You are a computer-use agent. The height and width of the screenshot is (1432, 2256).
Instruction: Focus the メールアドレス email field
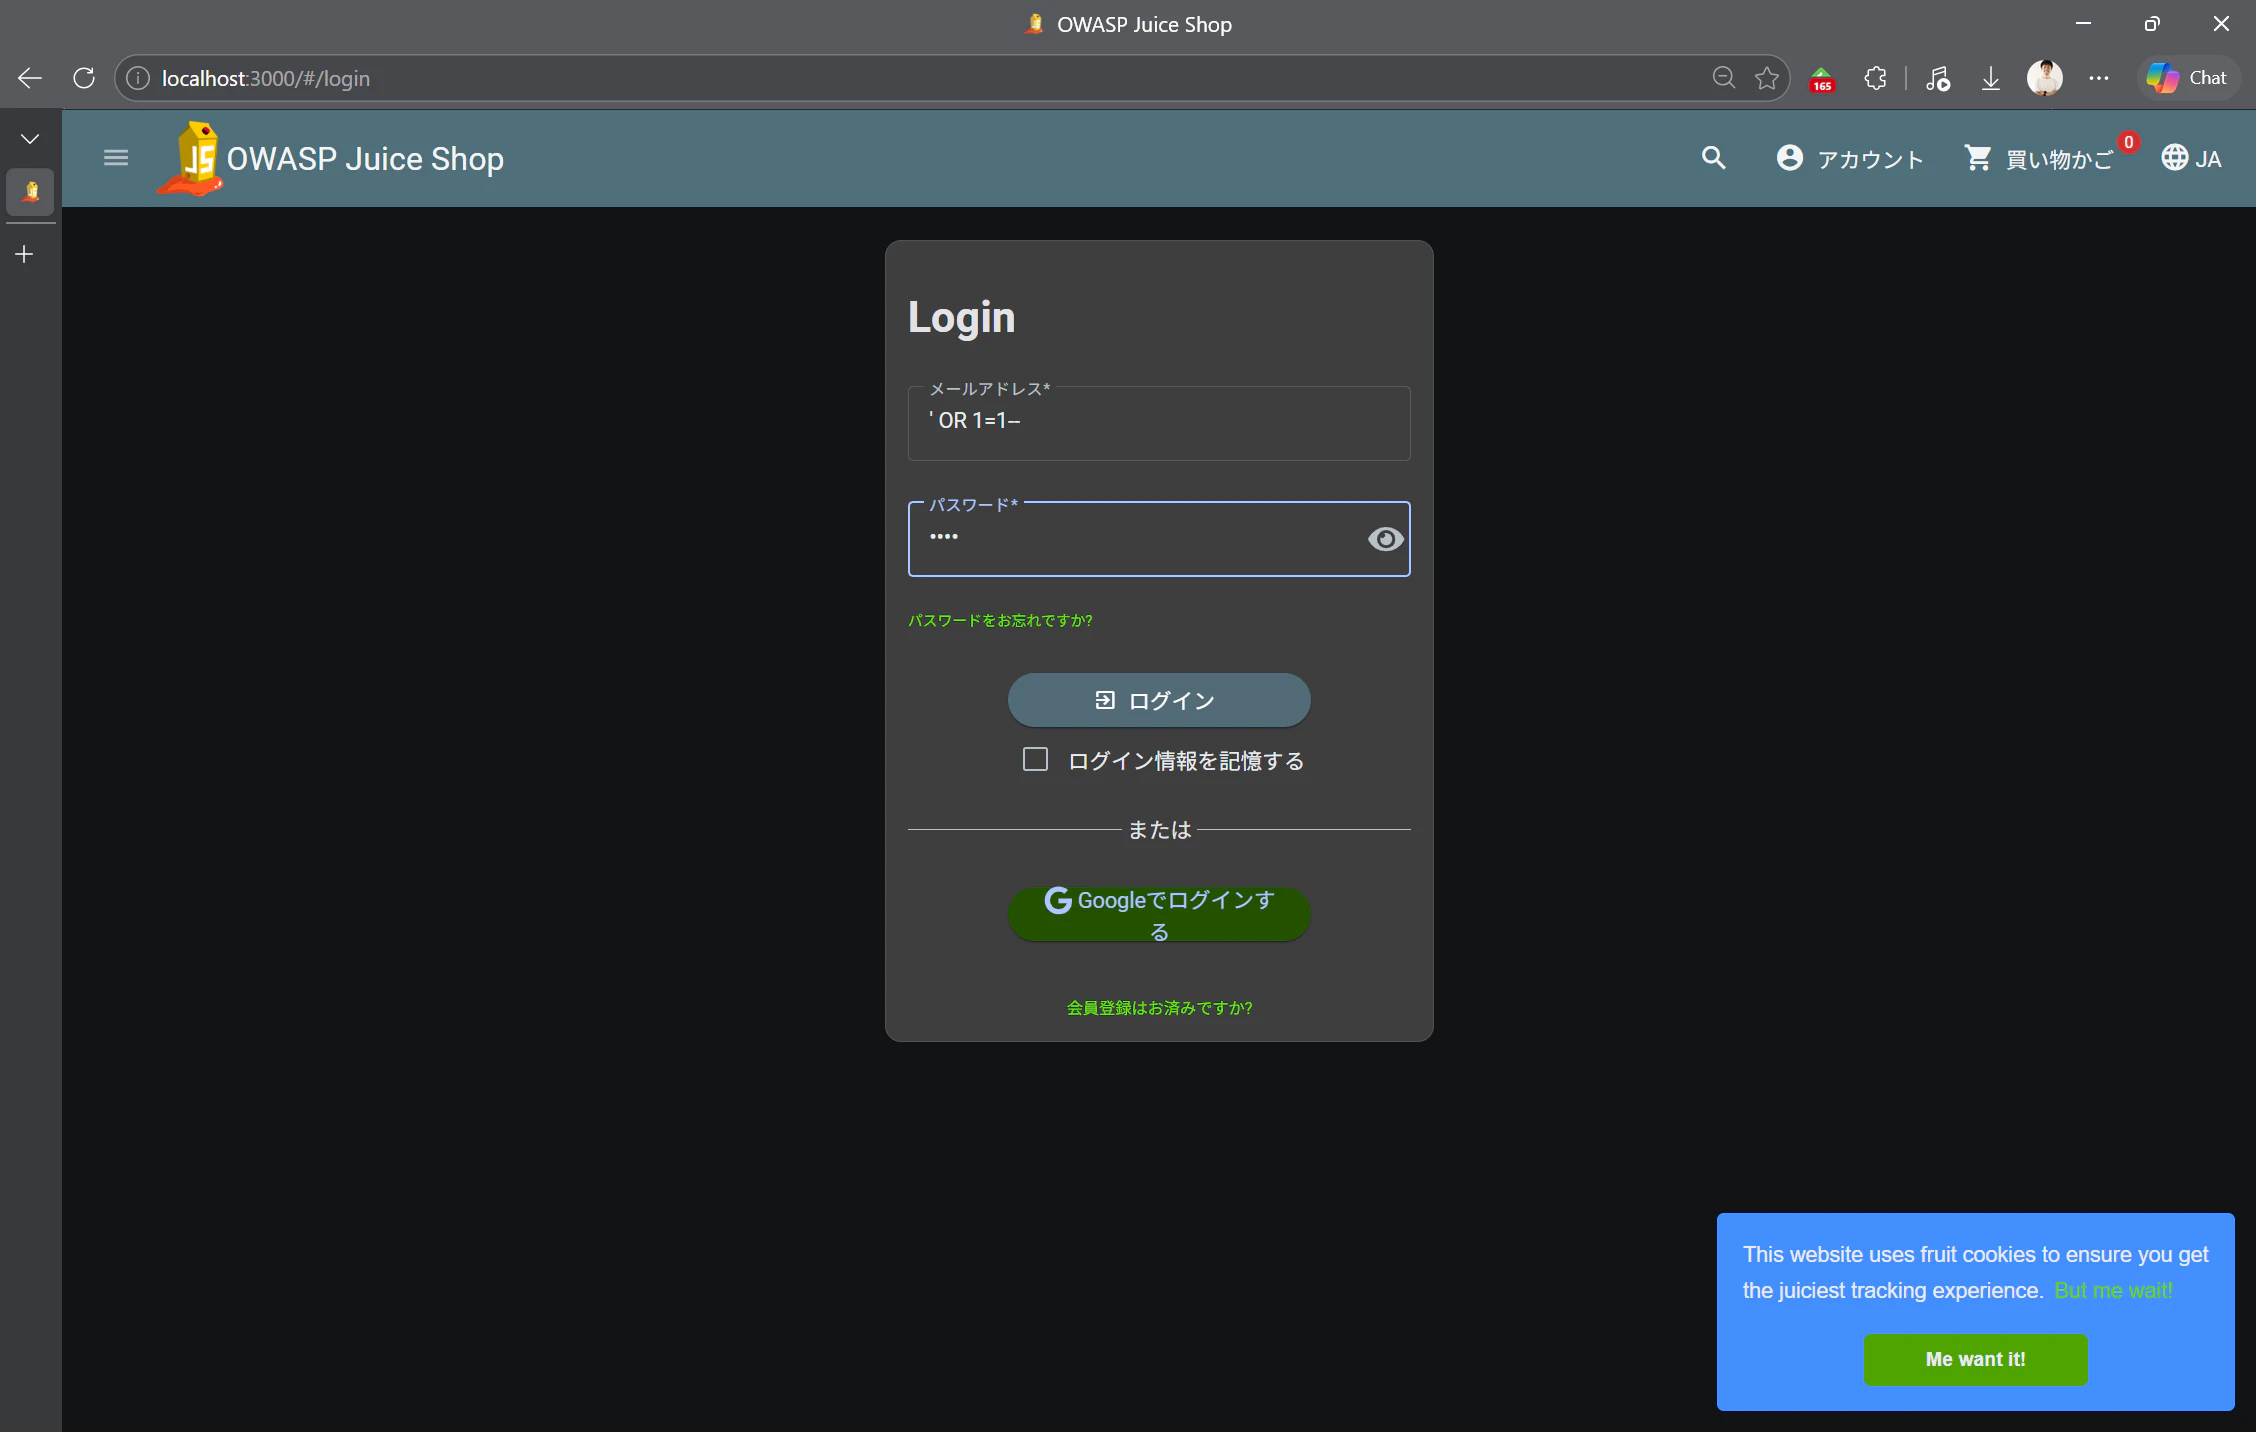1159,423
